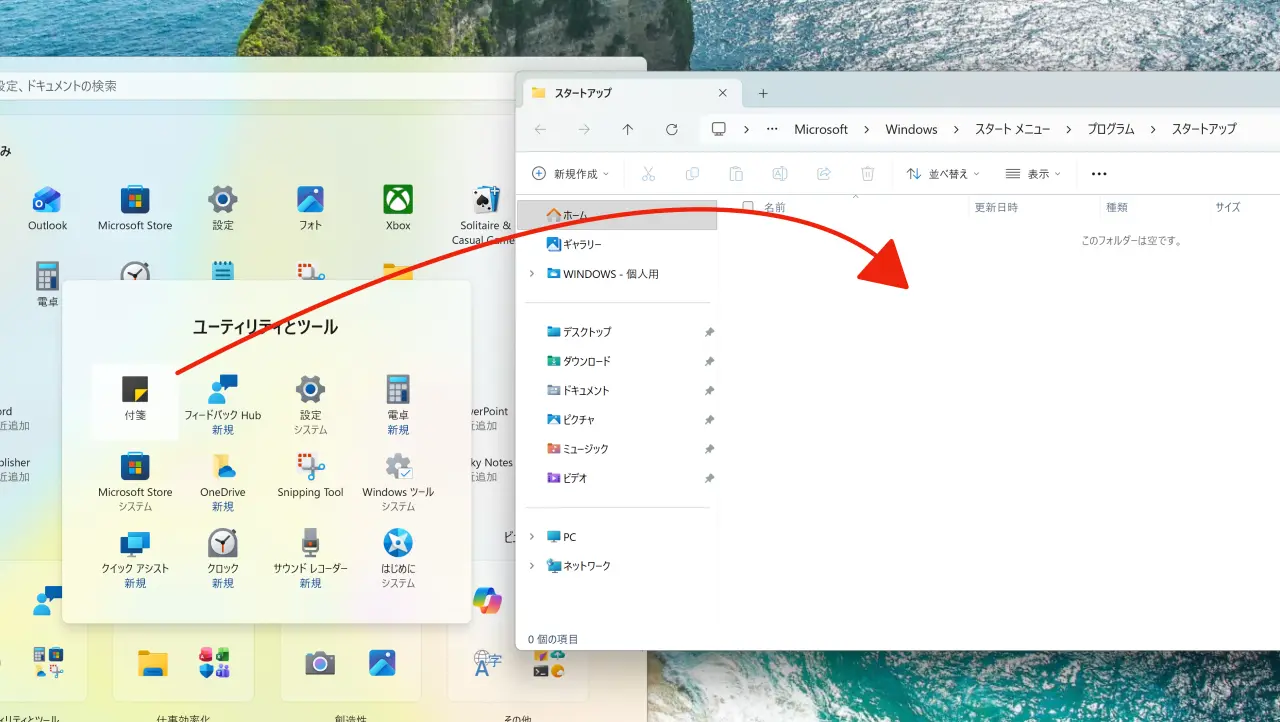This screenshot has width=1280, height=722.
Task: Open a new Explorer tab
Action: pyautogui.click(x=763, y=93)
